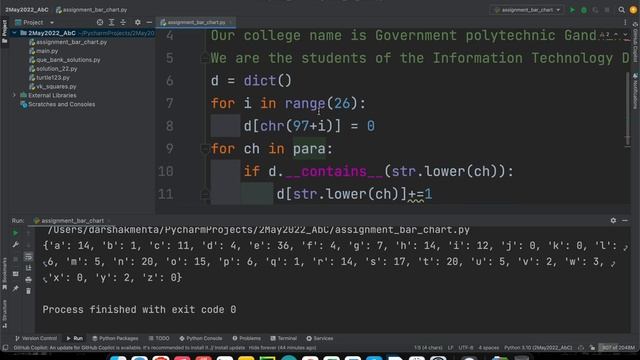This screenshot has width=640, height=360.
Task: Clear console output with trash icon
Action: pyautogui.click(x=28, y=291)
